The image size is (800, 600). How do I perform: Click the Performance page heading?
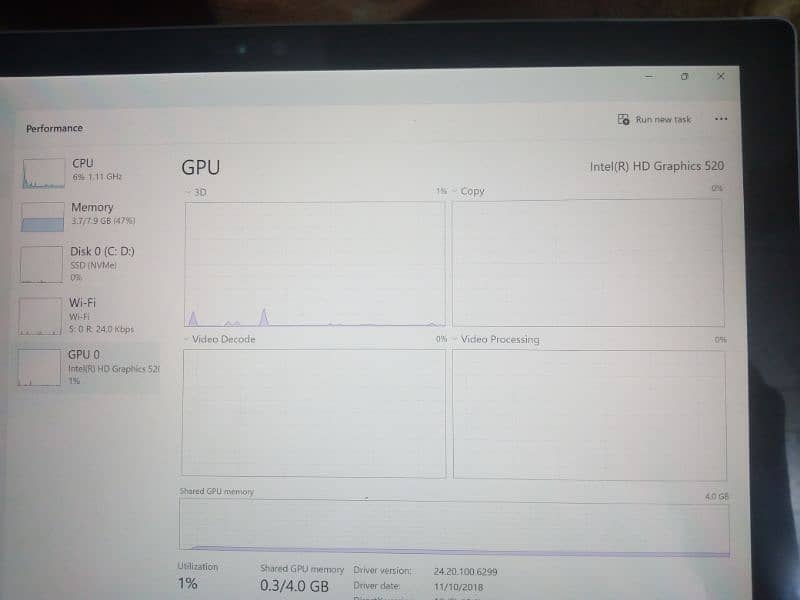[55, 128]
